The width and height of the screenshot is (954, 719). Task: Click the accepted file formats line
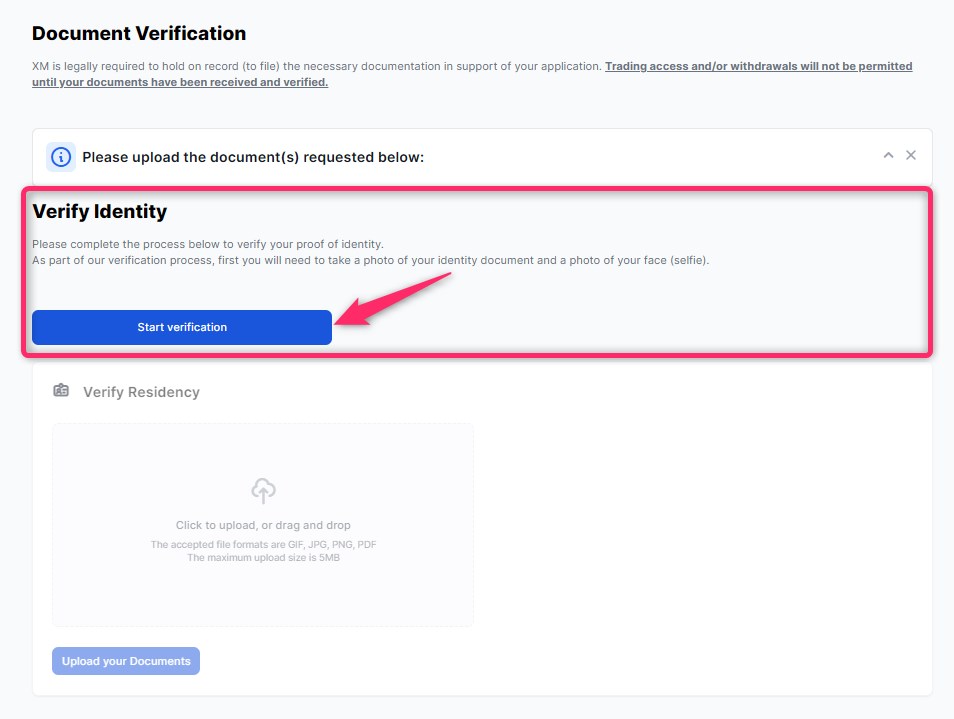[263, 545]
